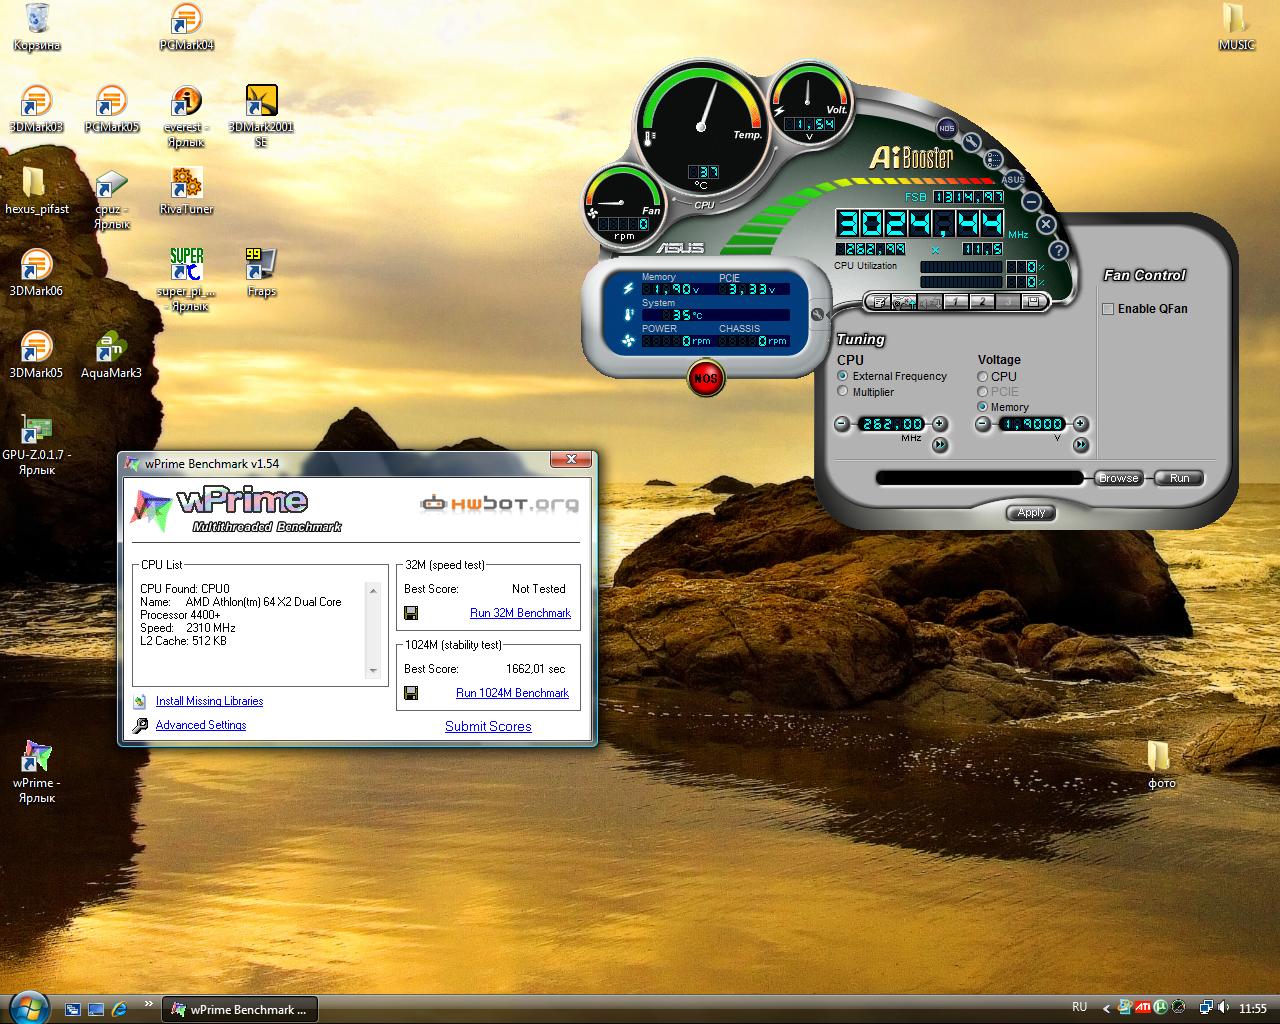Viewport: 1280px width, 1024px height.
Task: Open Advanced Settings in wPrime
Action: point(201,725)
